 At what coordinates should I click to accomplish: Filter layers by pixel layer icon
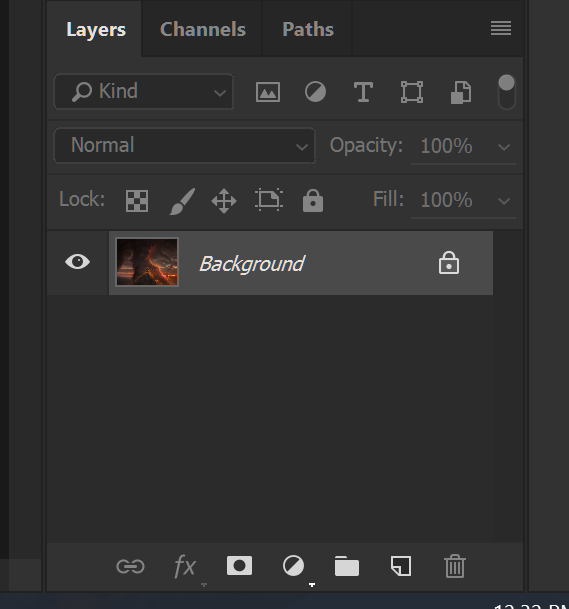(268, 92)
